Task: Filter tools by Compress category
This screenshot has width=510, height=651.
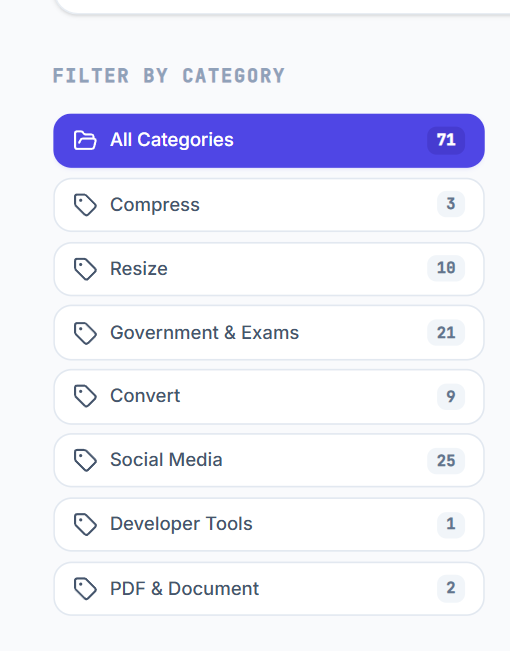Action: [x=269, y=205]
